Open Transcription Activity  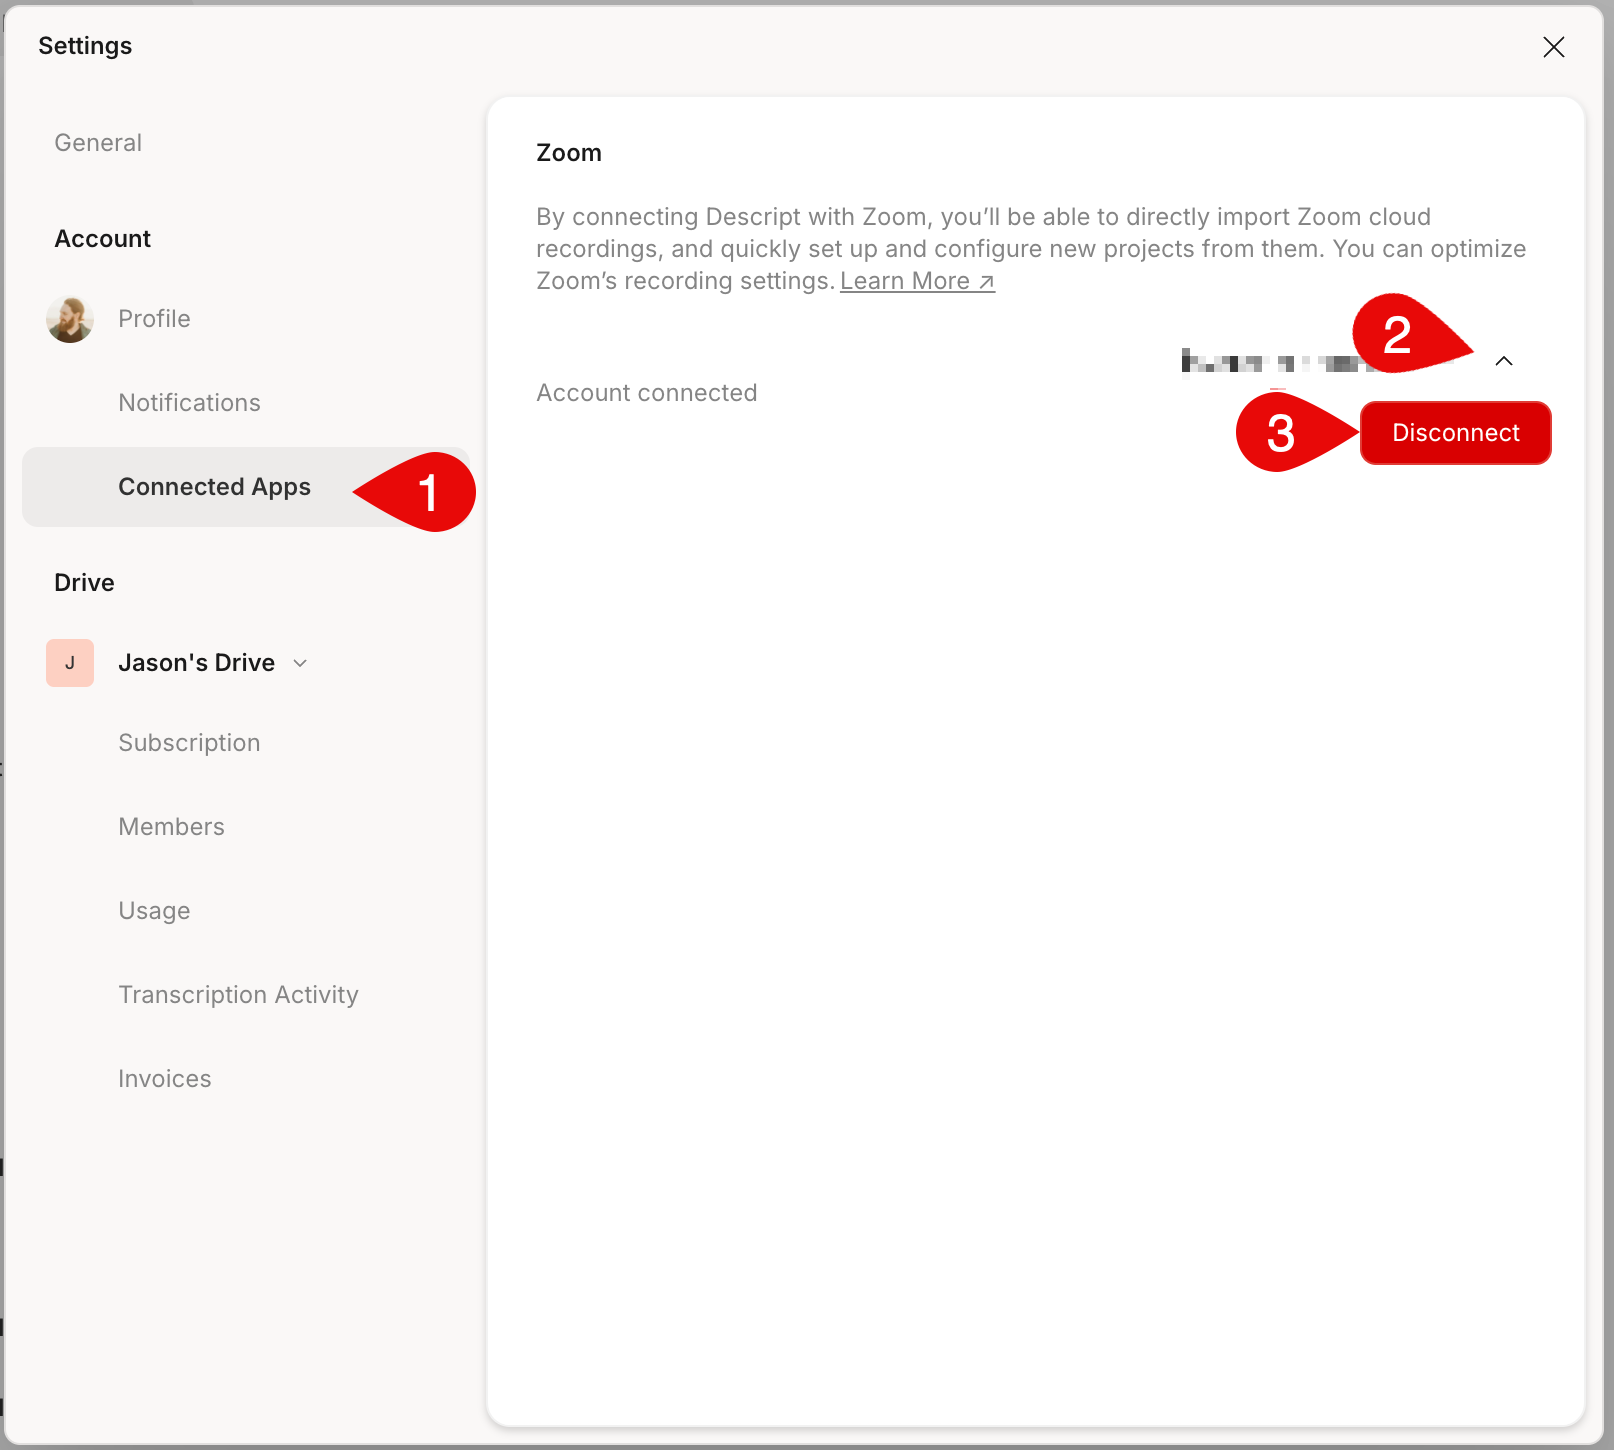[x=238, y=995]
